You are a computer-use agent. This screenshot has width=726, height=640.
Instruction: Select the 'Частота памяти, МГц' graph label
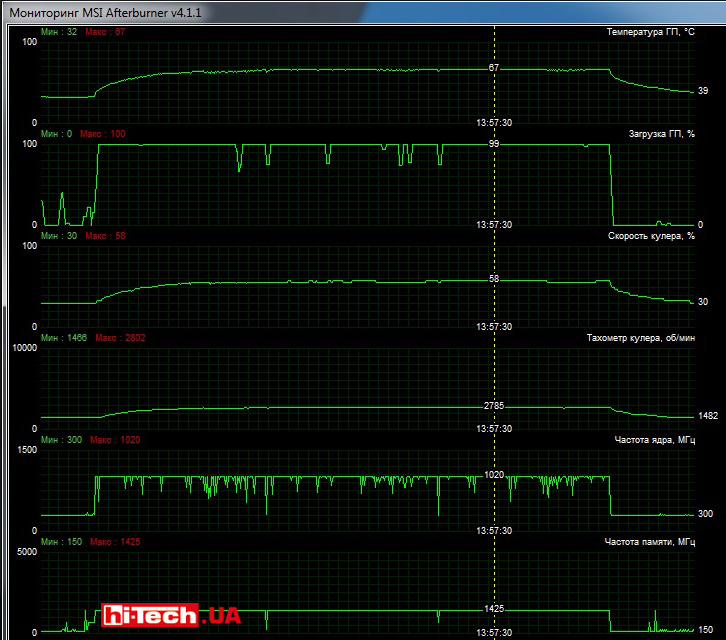(650, 542)
